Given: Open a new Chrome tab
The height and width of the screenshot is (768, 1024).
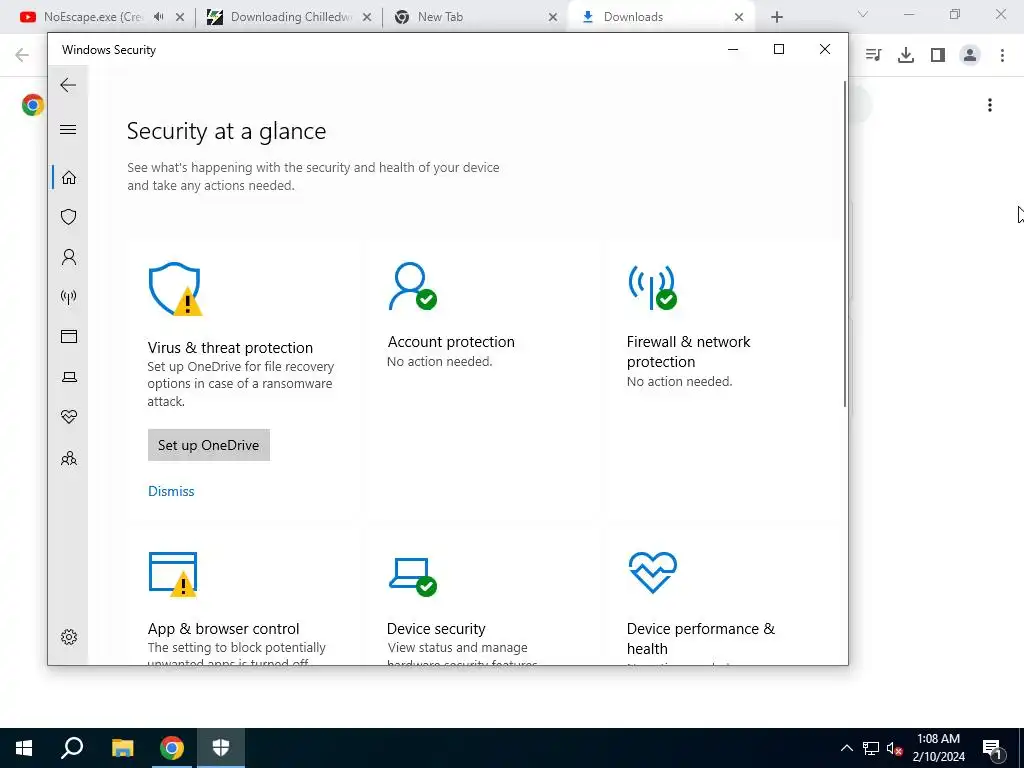Looking at the screenshot, I should (776, 17).
